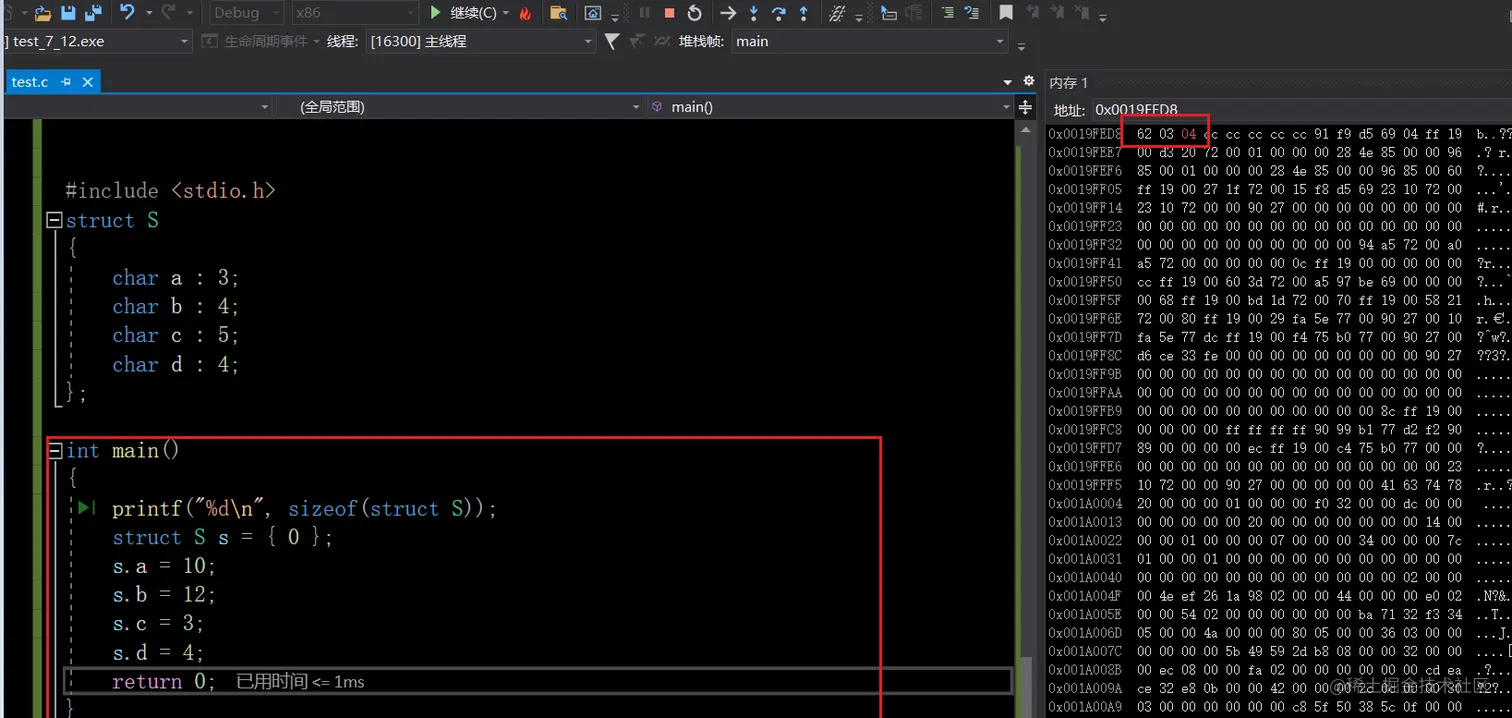Click the red 04 memory byte

tap(1189, 134)
